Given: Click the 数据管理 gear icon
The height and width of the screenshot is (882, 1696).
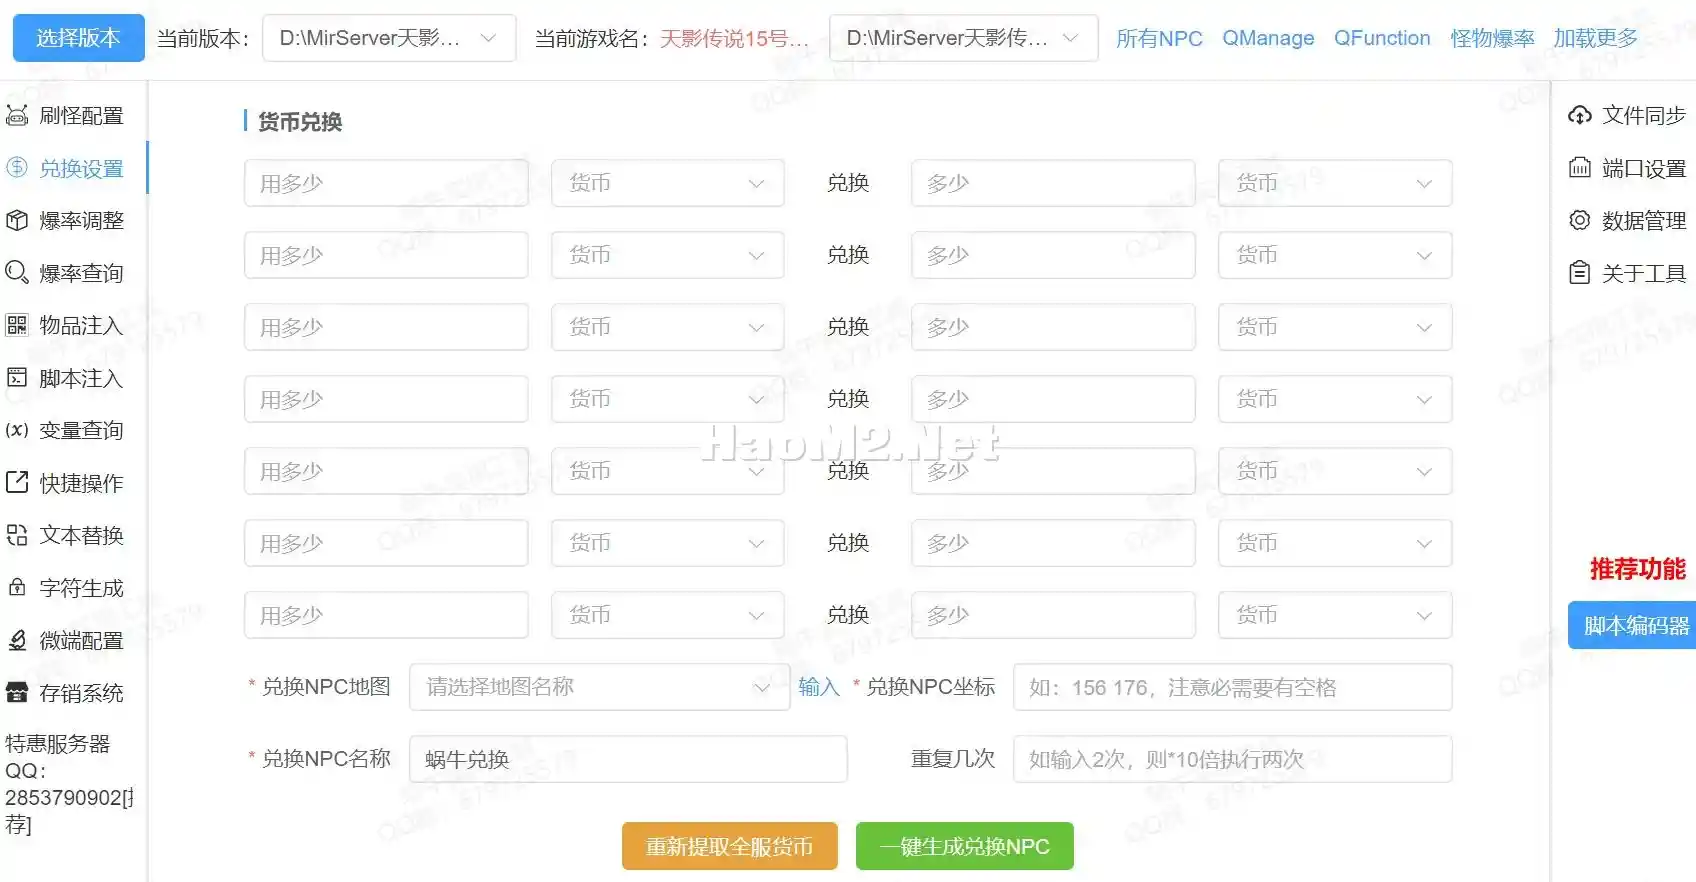Looking at the screenshot, I should [1580, 220].
